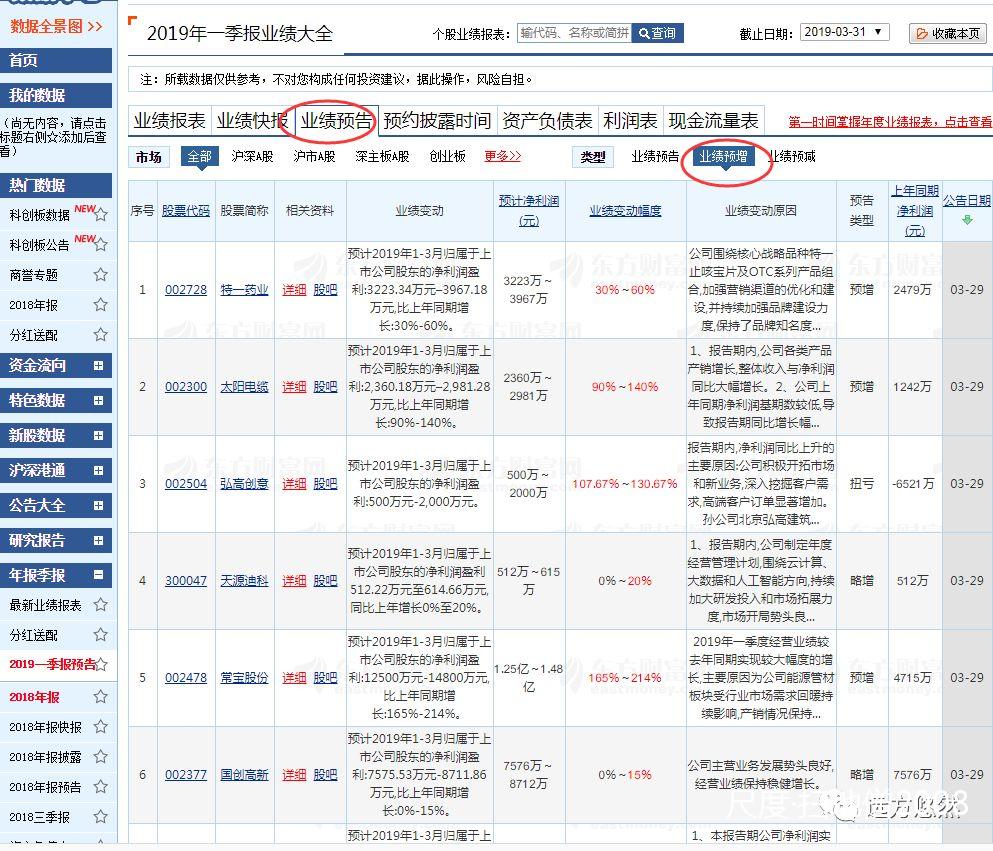Filter market by 深主板A股
Image resolution: width=993 pixels, height=851 pixels.
pos(382,156)
